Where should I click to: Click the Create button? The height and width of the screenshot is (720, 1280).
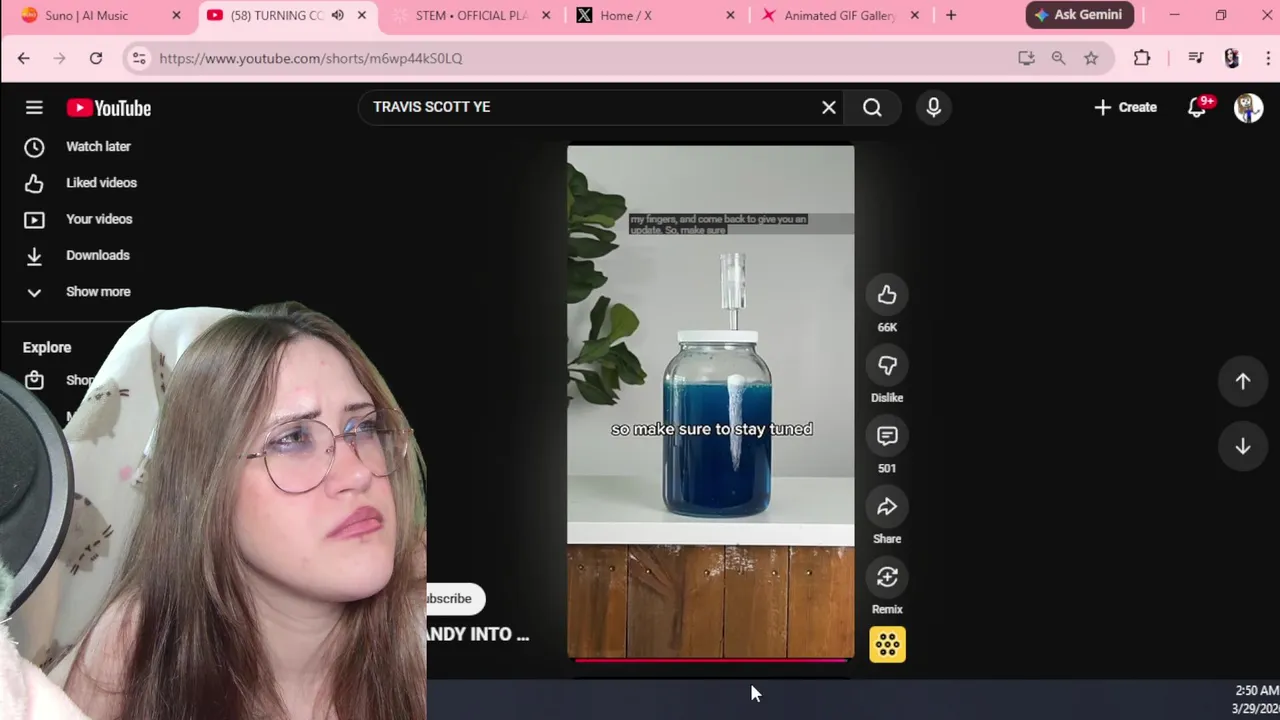tap(1125, 107)
